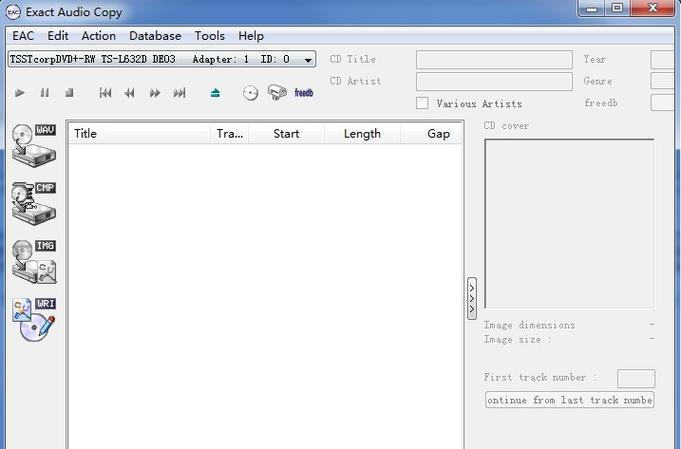
Task: Create CD image via IMG icon
Action: coord(34,261)
